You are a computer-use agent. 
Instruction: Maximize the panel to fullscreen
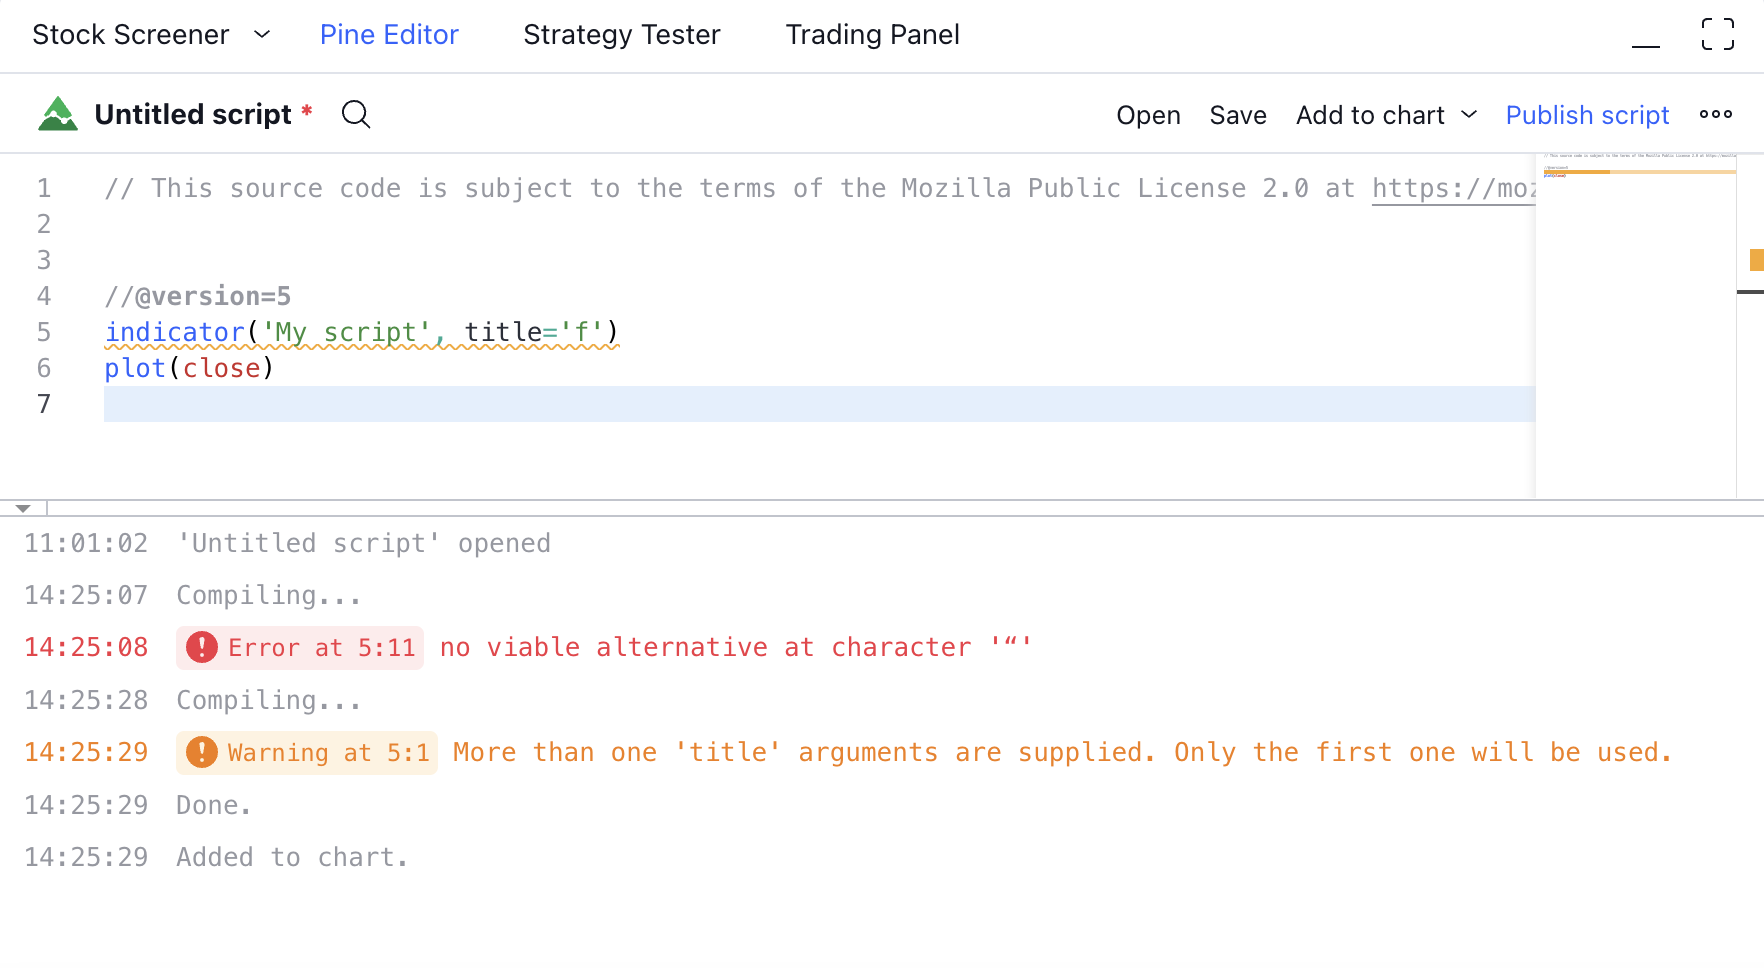pos(1718,35)
